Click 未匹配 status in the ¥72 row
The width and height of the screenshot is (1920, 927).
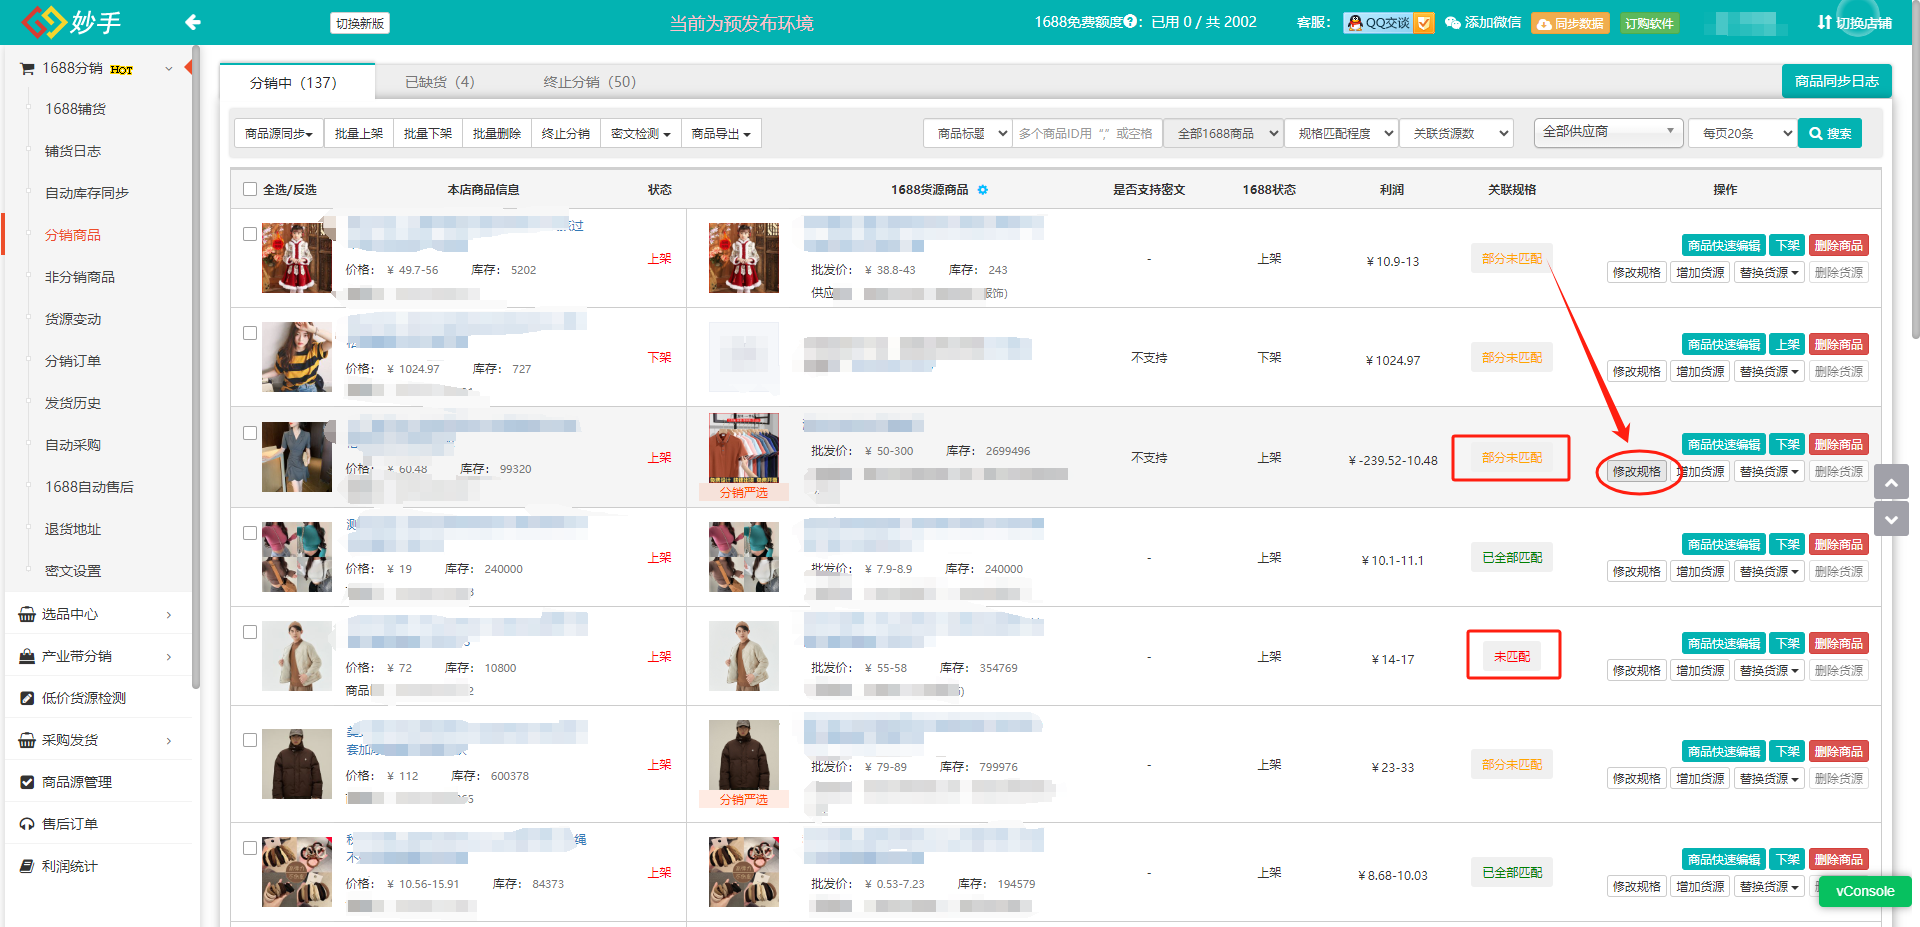[1512, 656]
